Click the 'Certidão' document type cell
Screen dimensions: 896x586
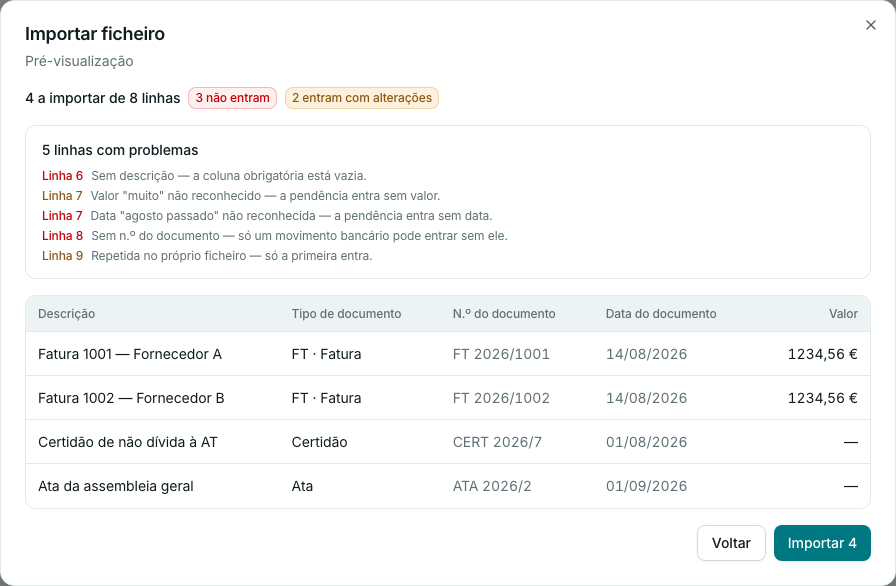pyautogui.click(x=319, y=442)
